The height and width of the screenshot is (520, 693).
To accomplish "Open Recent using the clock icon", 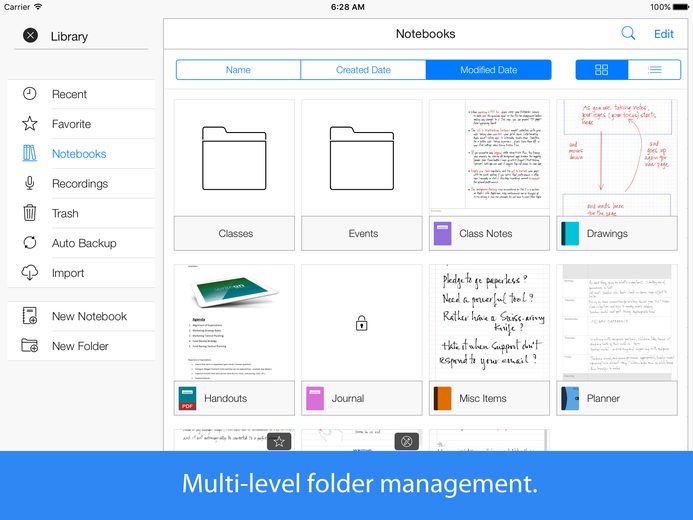I will point(30,94).
